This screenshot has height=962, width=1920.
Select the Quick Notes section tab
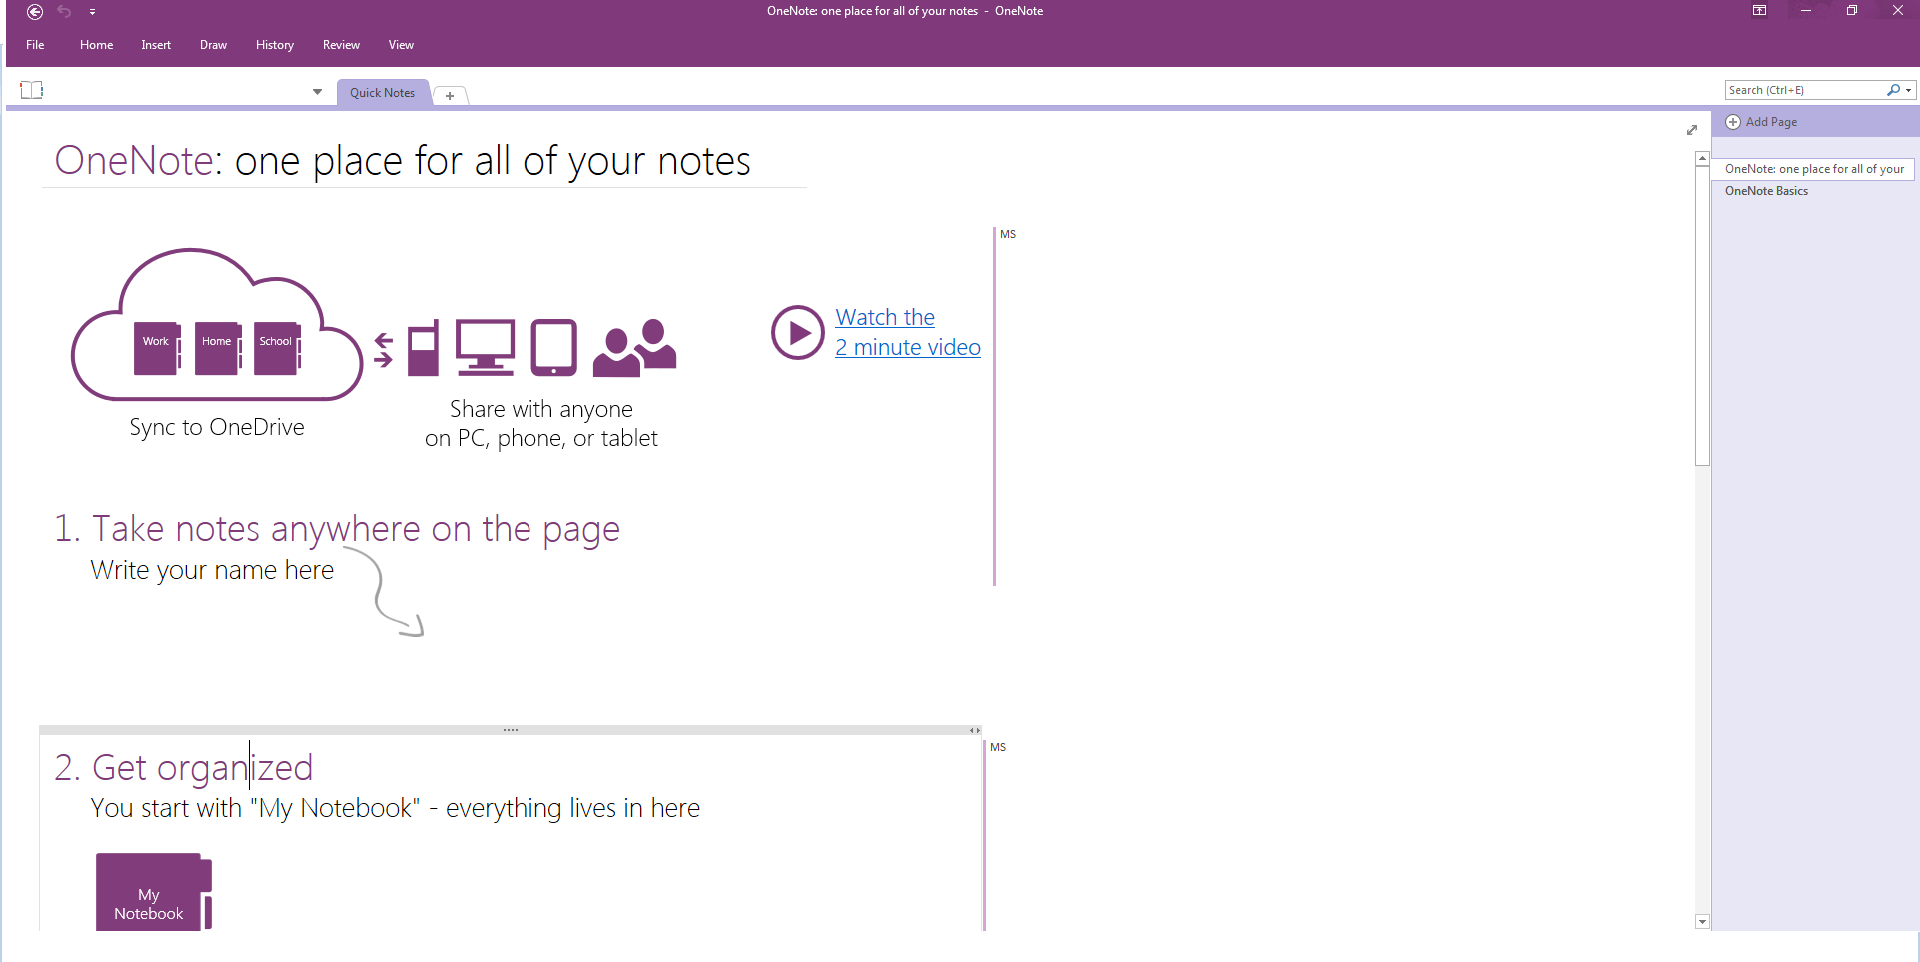382,93
